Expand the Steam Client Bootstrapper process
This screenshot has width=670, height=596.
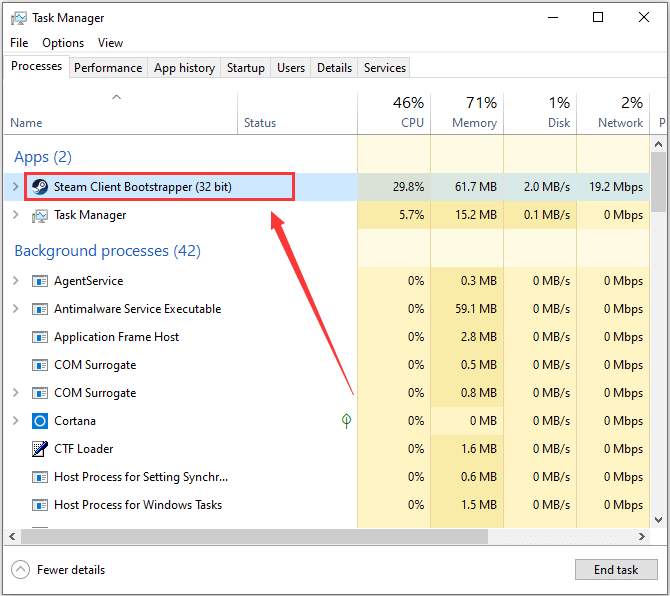[16, 187]
